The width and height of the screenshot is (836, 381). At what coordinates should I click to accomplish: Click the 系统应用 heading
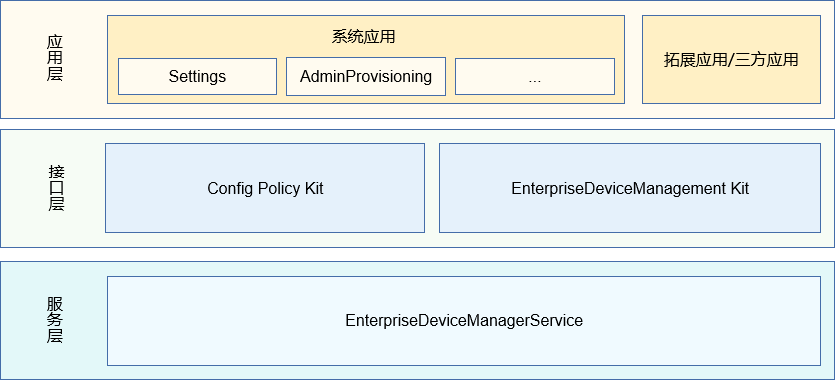coord(364,37)
